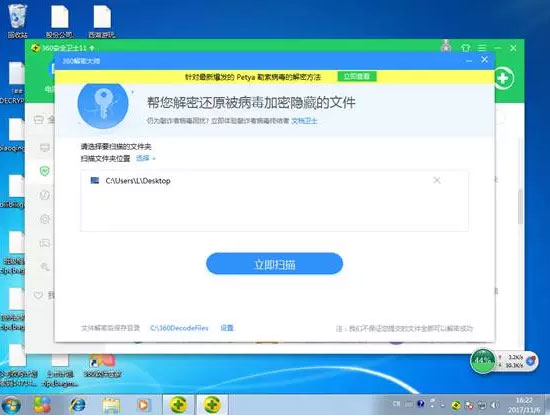Screen dimensions: 550x416
Task: Click the compass icon in the 360 sidebar
Action: point(45,195)
